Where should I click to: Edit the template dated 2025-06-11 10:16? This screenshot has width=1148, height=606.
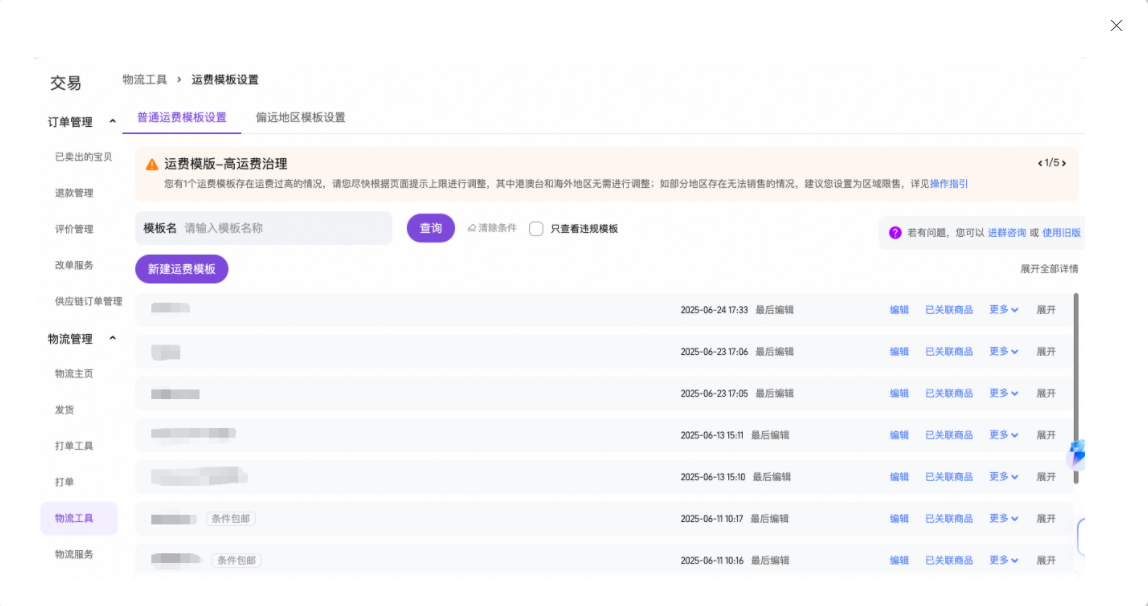(899, 560)
